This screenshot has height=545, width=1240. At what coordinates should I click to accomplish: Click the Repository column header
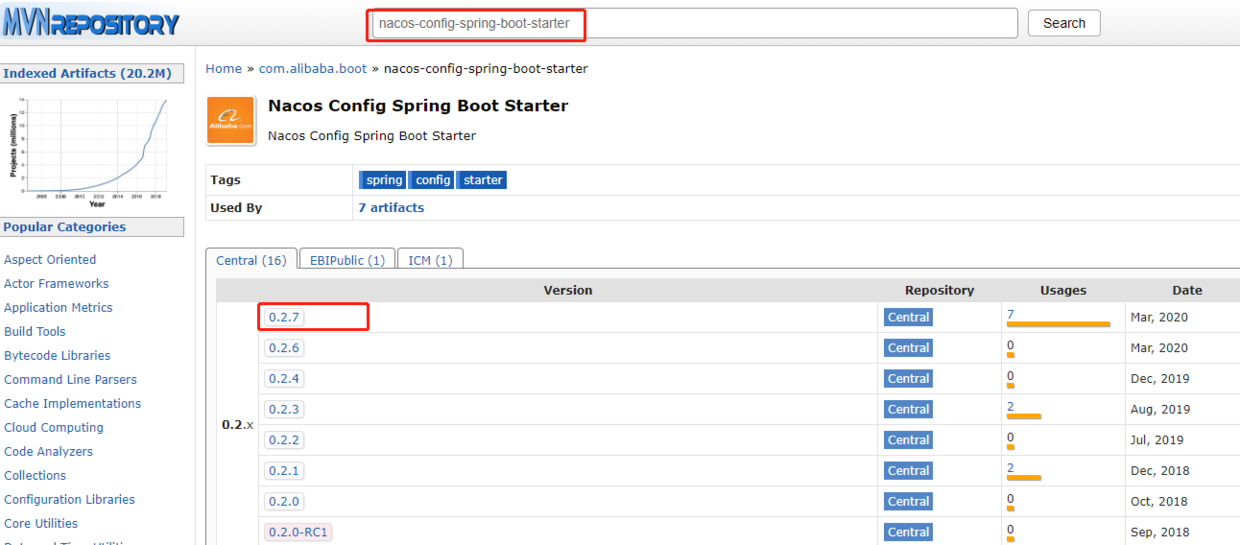click(x=939, y=290)
